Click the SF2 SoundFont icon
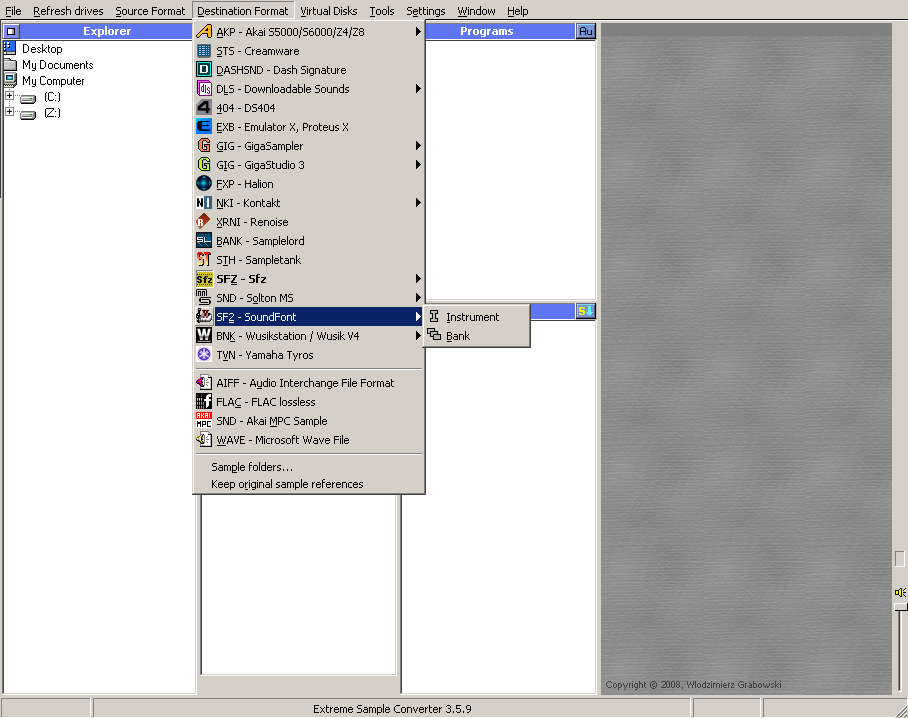The image size is (908, 718). click(x=204, y=317)
